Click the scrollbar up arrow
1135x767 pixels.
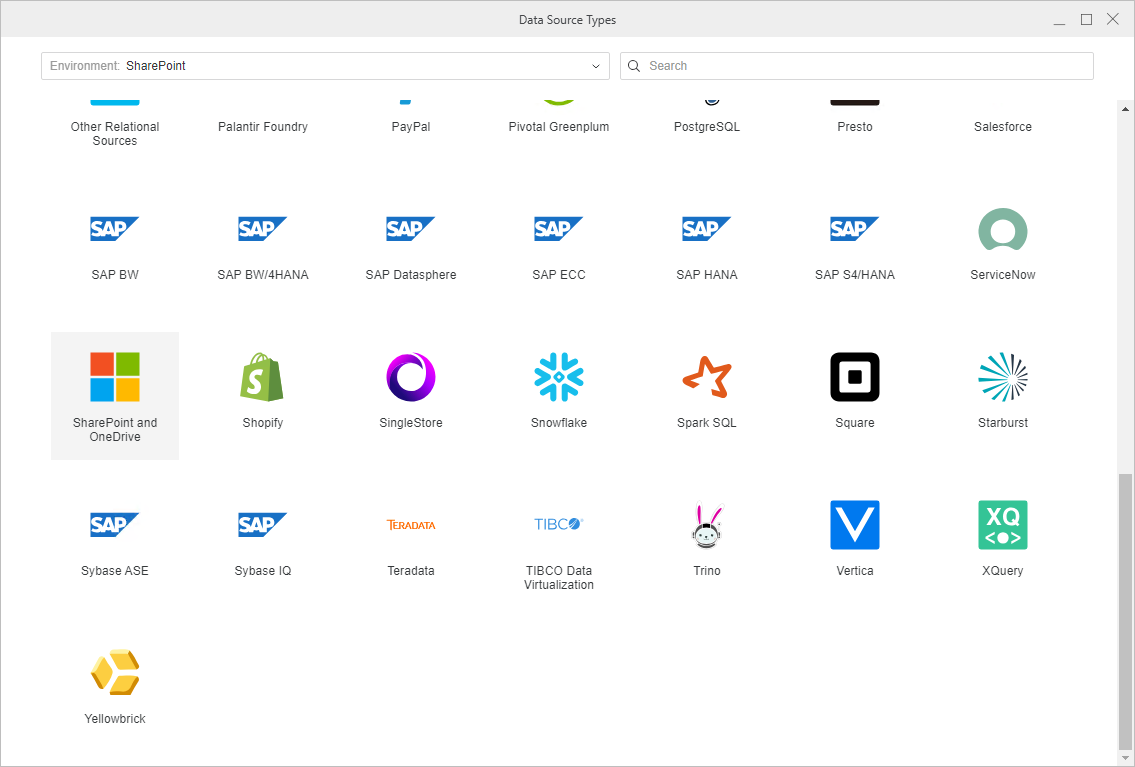(1125, 109)
